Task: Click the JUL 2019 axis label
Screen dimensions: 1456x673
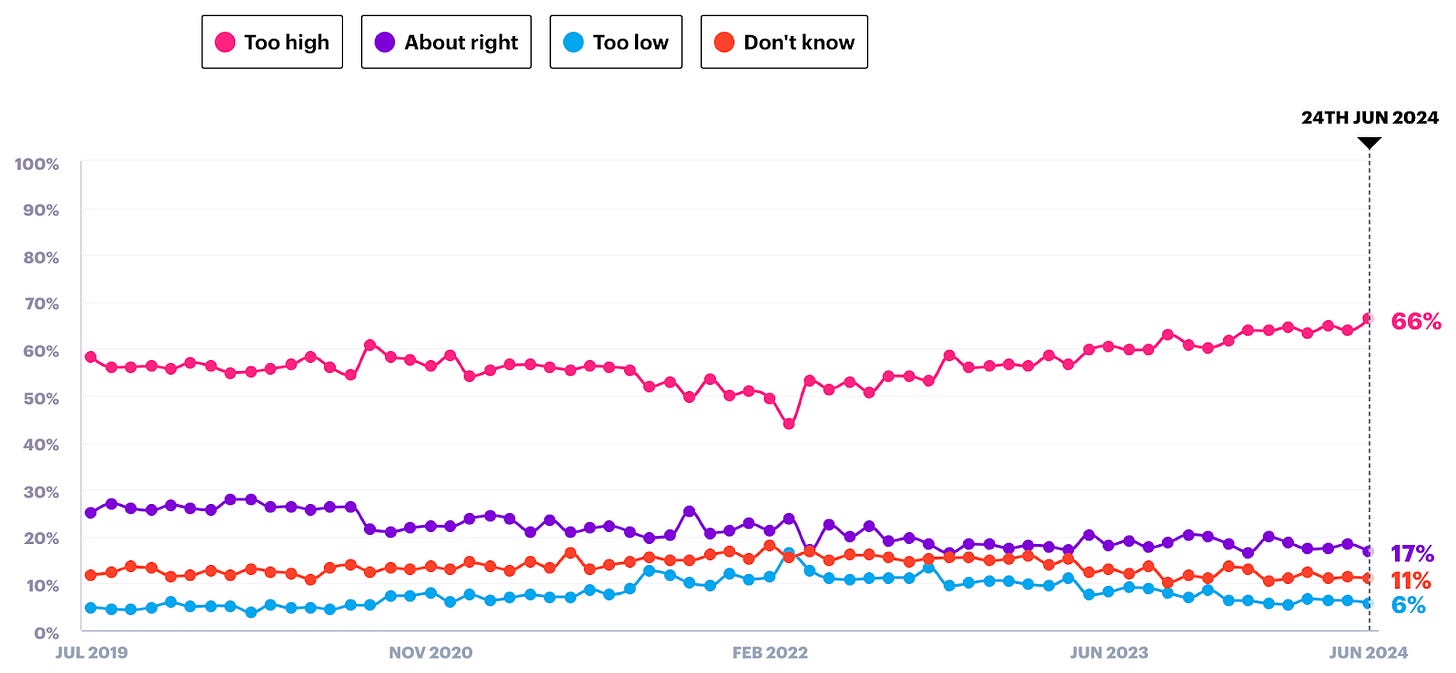Action: click(94, 652)
